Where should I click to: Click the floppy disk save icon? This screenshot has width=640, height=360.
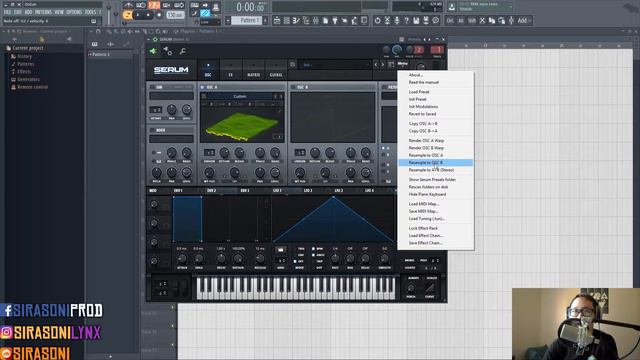pyautogui.click(x=416, y=20)
